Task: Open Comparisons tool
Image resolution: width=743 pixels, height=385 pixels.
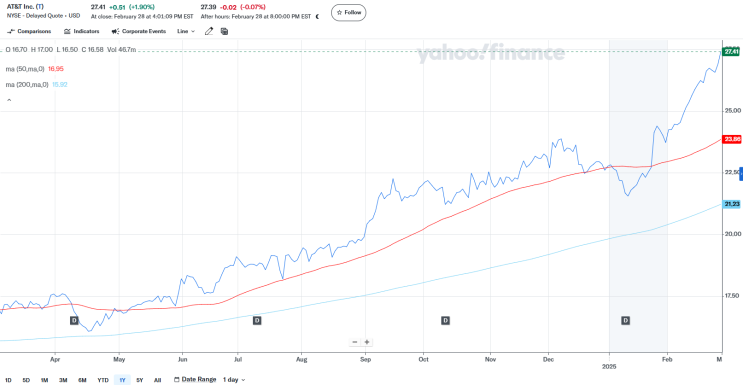Action: coord(29,31)
